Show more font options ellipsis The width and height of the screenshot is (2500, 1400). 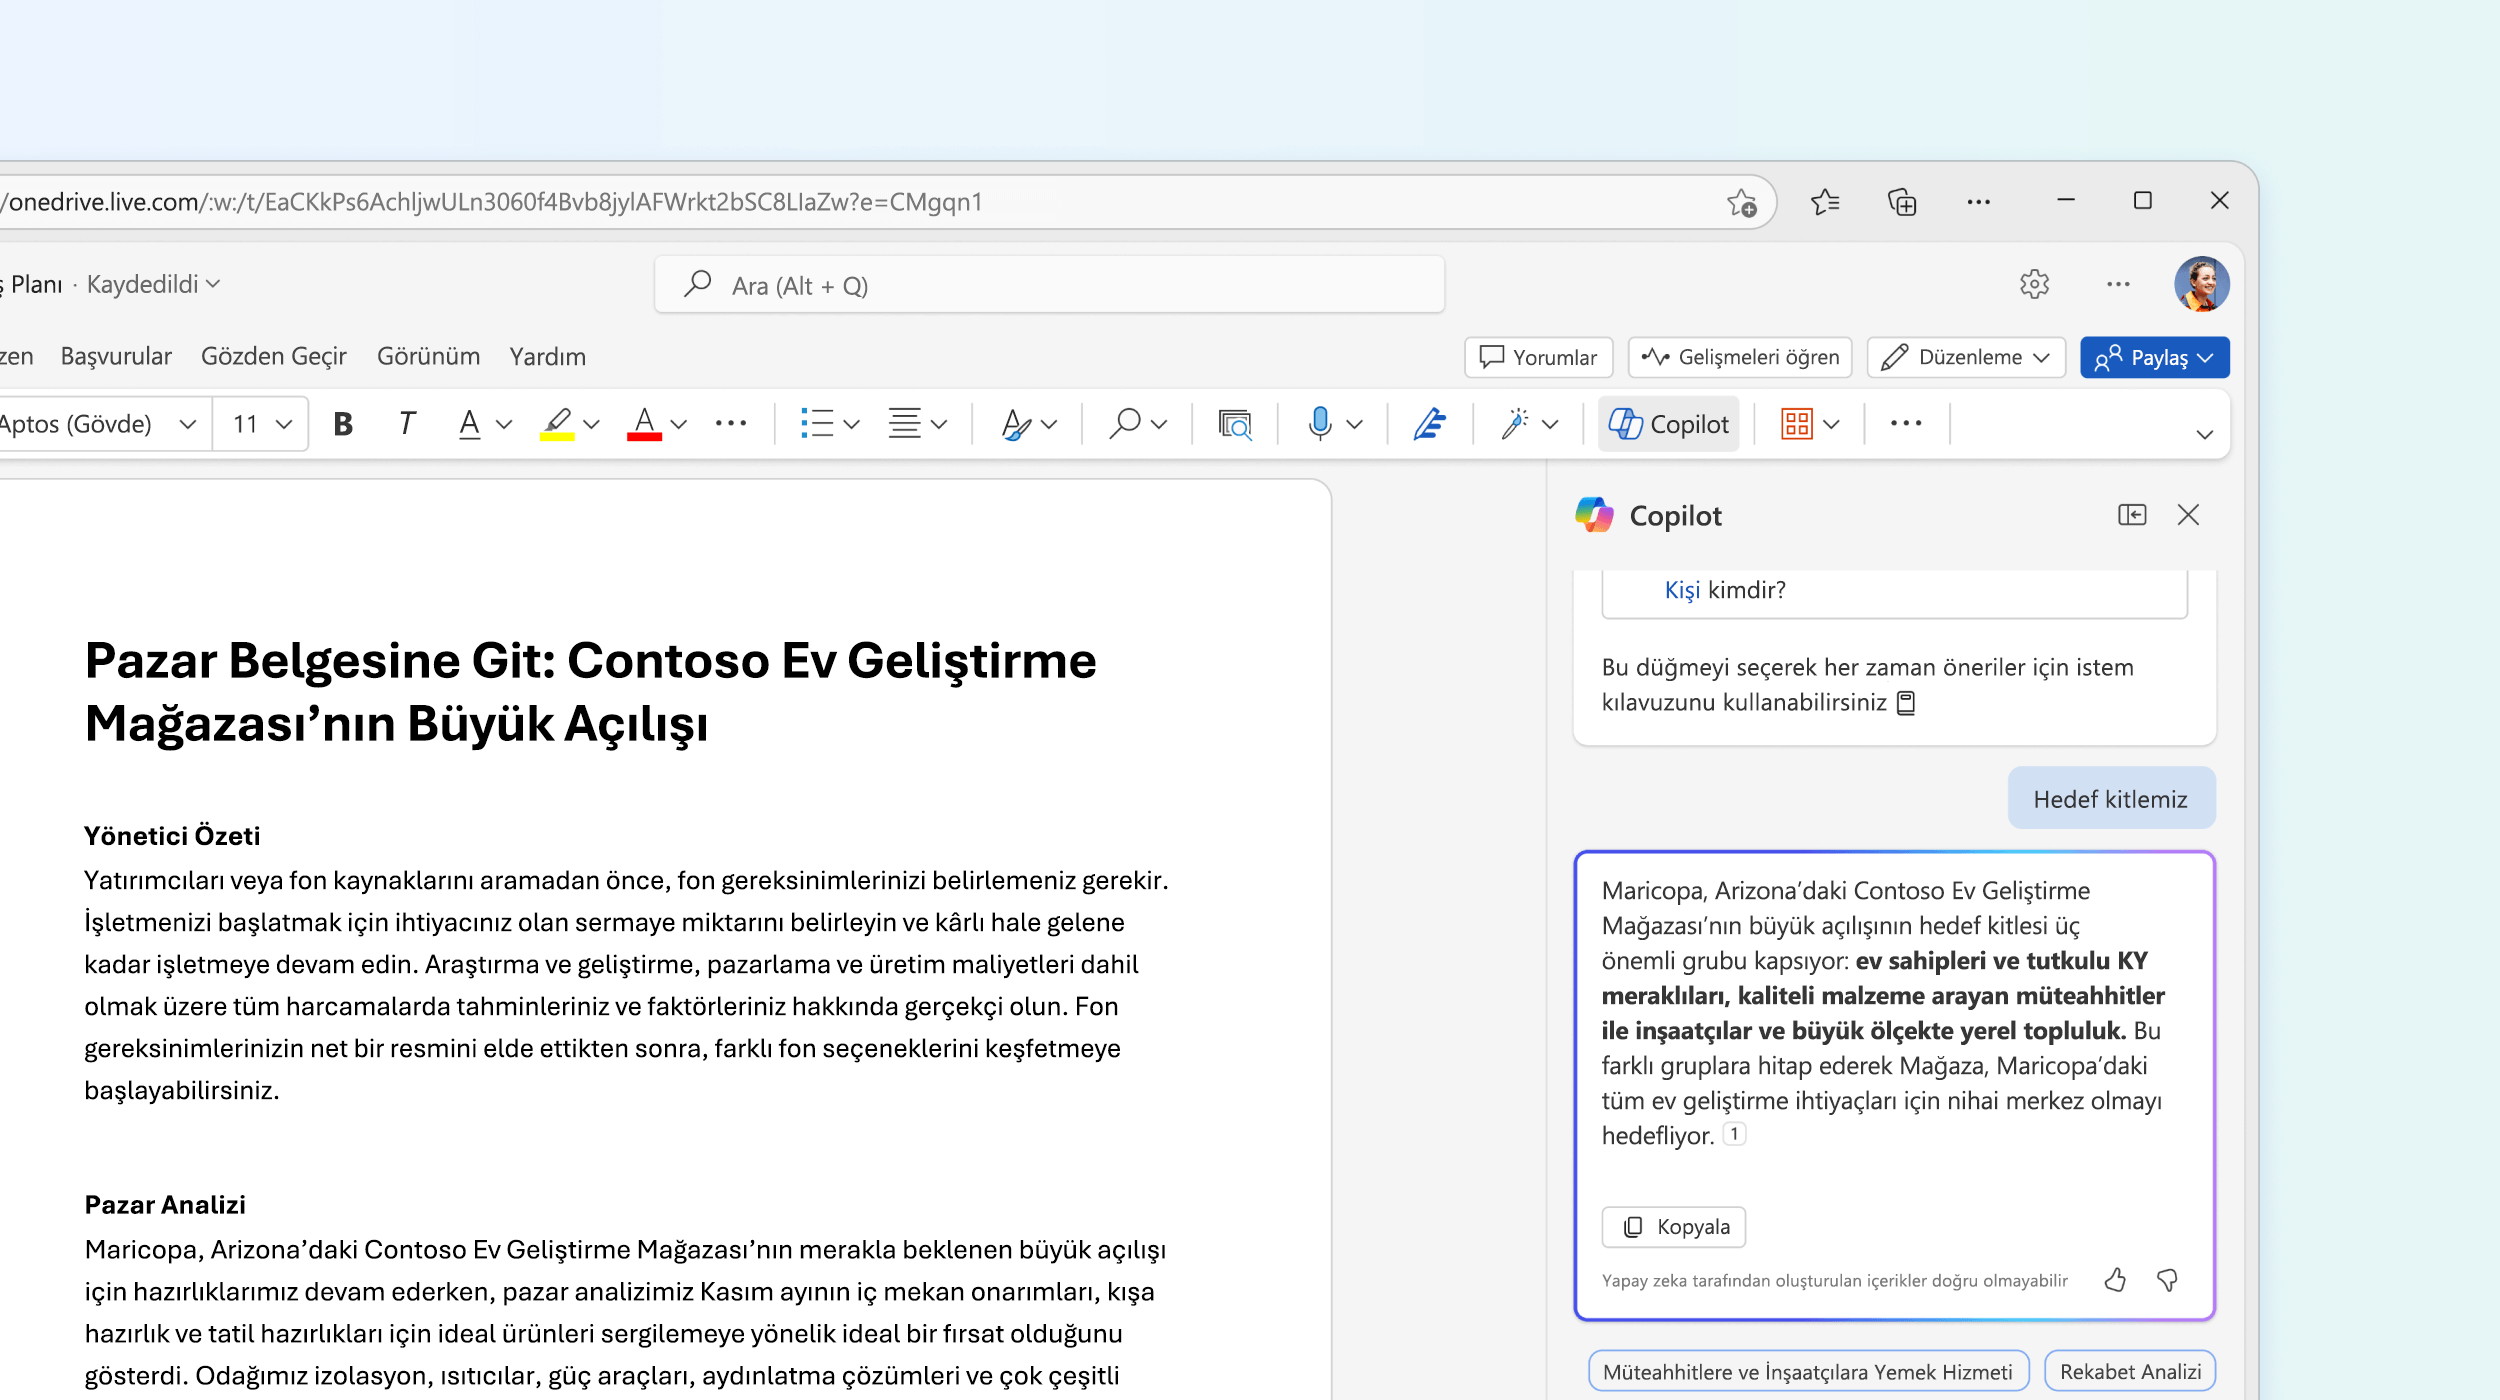point(731,424)
